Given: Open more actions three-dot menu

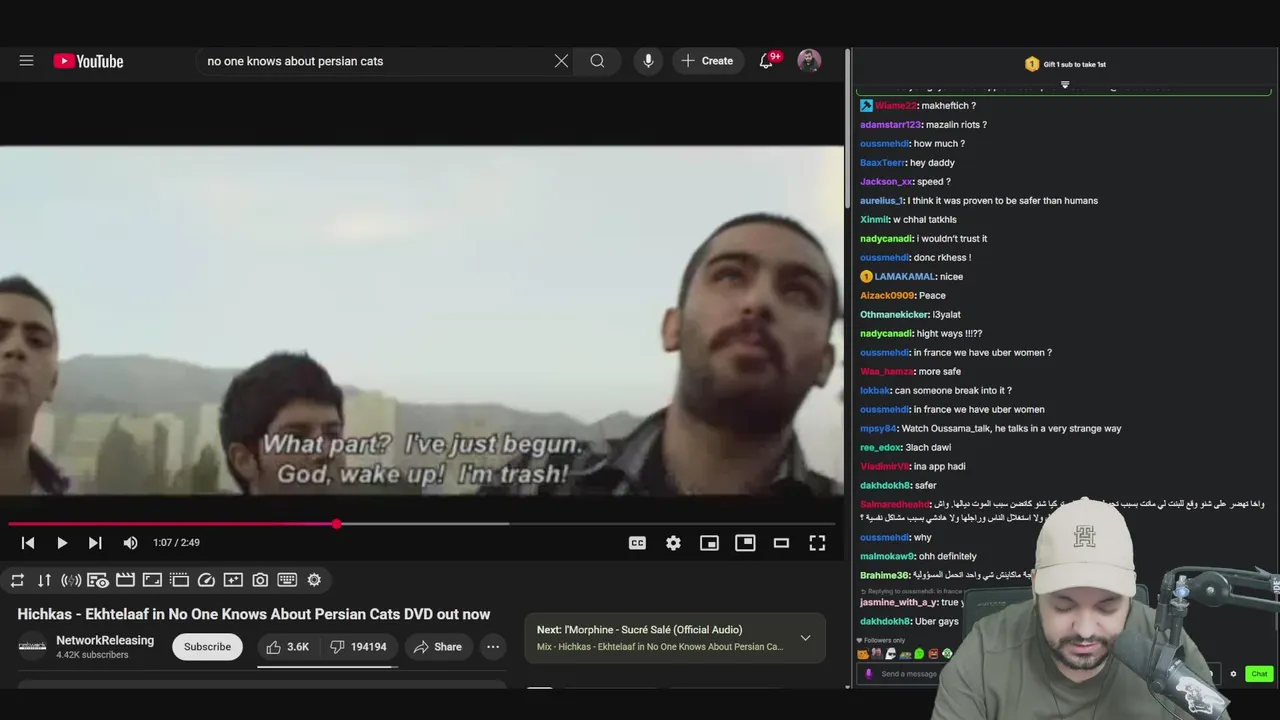Looking at the screenshot, I should [x=493, y=647].
